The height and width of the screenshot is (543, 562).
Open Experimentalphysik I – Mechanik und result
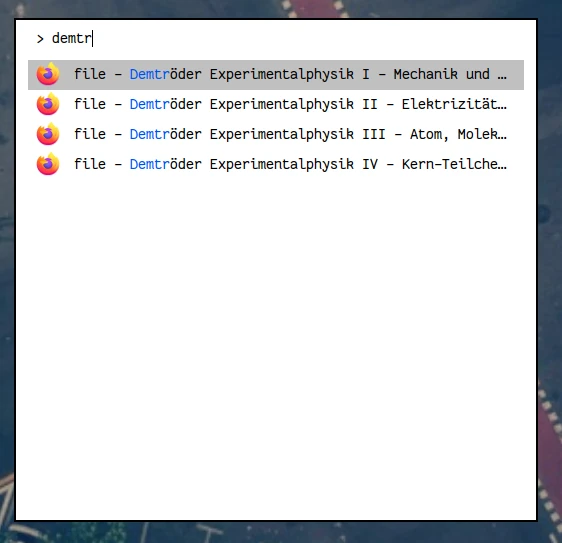point(276,75)
